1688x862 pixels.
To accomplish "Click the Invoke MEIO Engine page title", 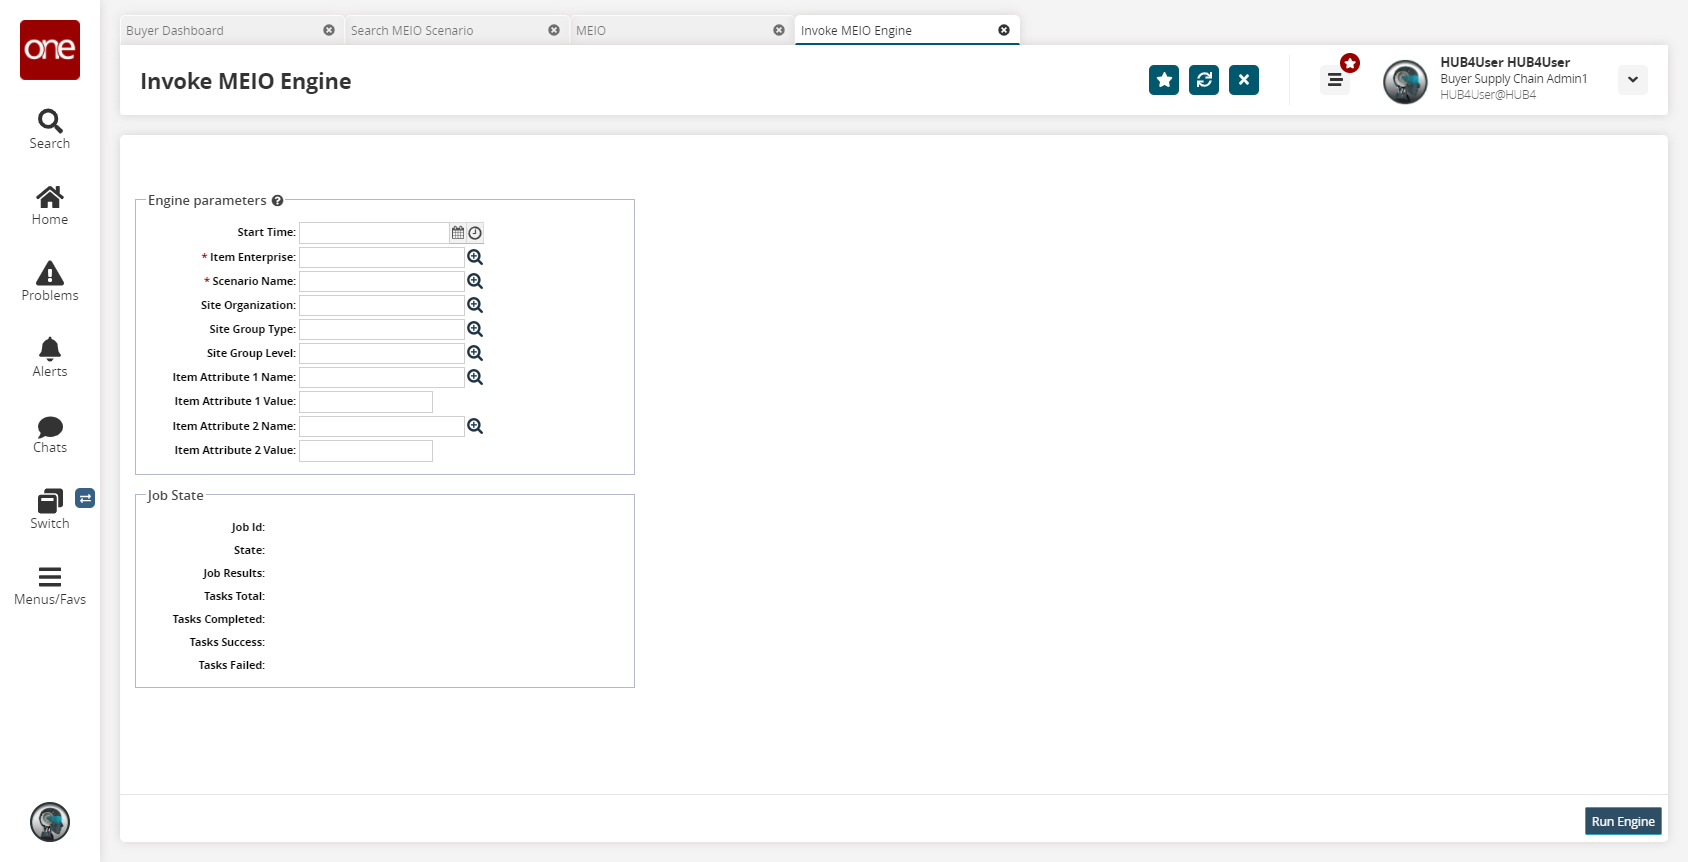I will click(246, 81).
